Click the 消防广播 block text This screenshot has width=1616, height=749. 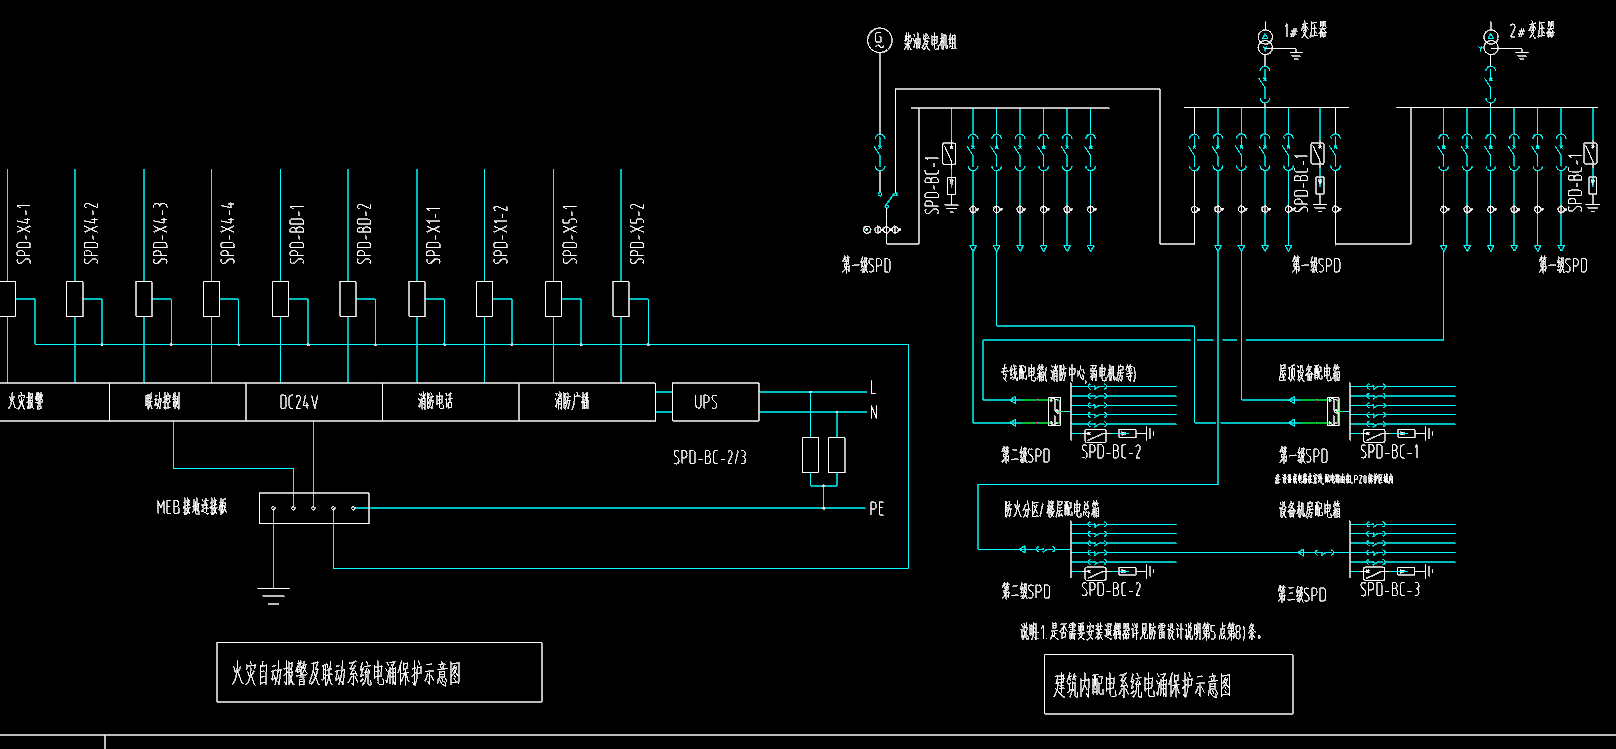[572, 401]
